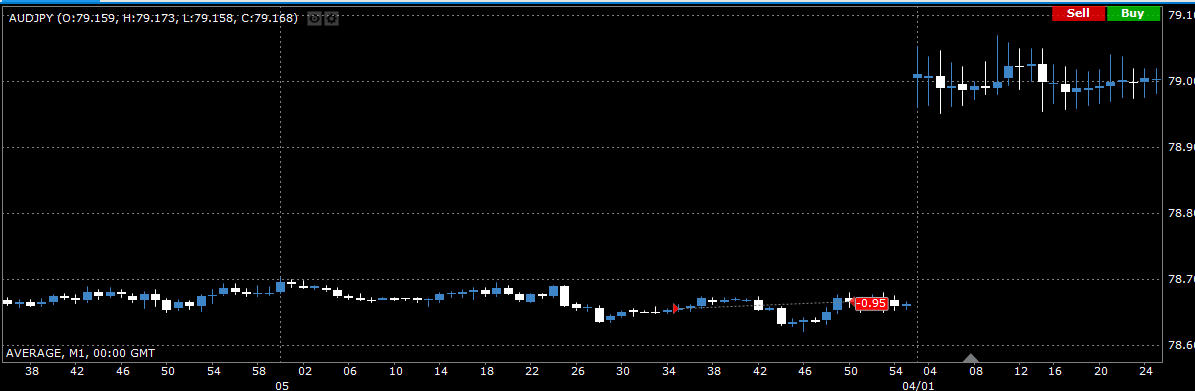The width and height of the screenshot is (1195, 391).
Task: Open chart settings via the gear icon
Action: coord(332,18)
